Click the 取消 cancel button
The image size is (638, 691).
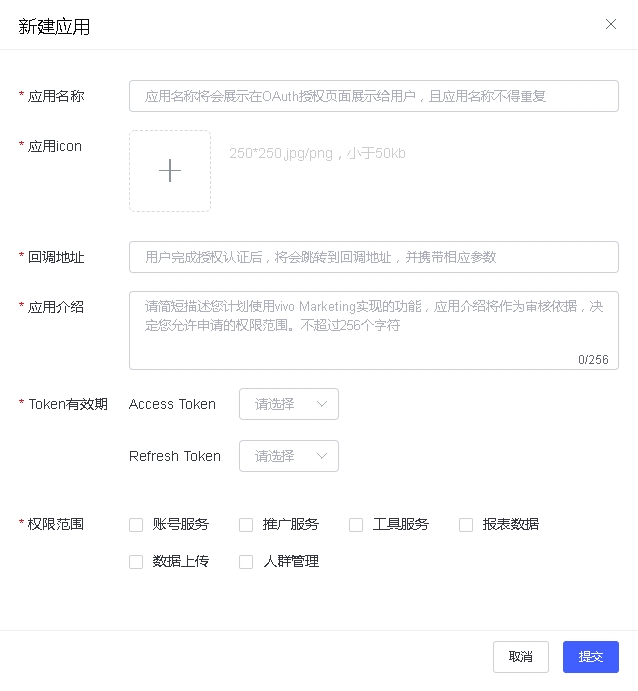521,657
